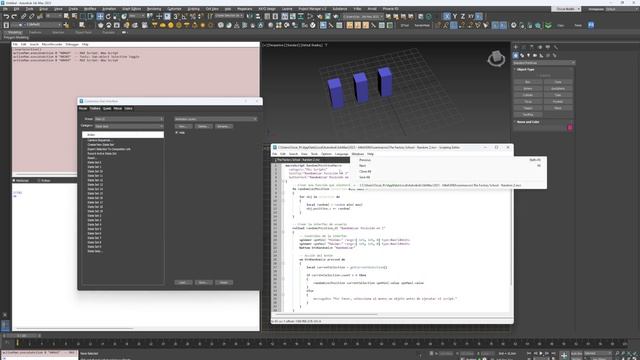Click Save... button at bottom of Customize dialog

(203, 282)
